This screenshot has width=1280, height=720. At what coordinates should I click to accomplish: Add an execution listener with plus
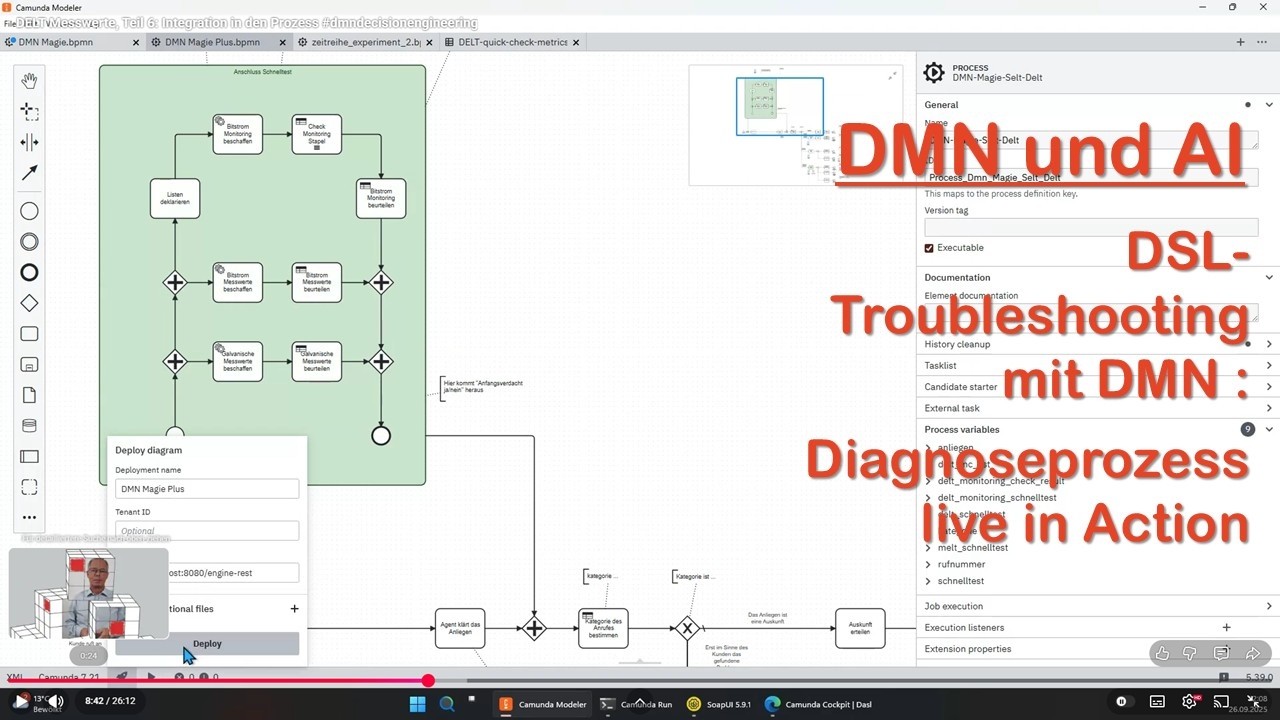[x=1227, y=627]
